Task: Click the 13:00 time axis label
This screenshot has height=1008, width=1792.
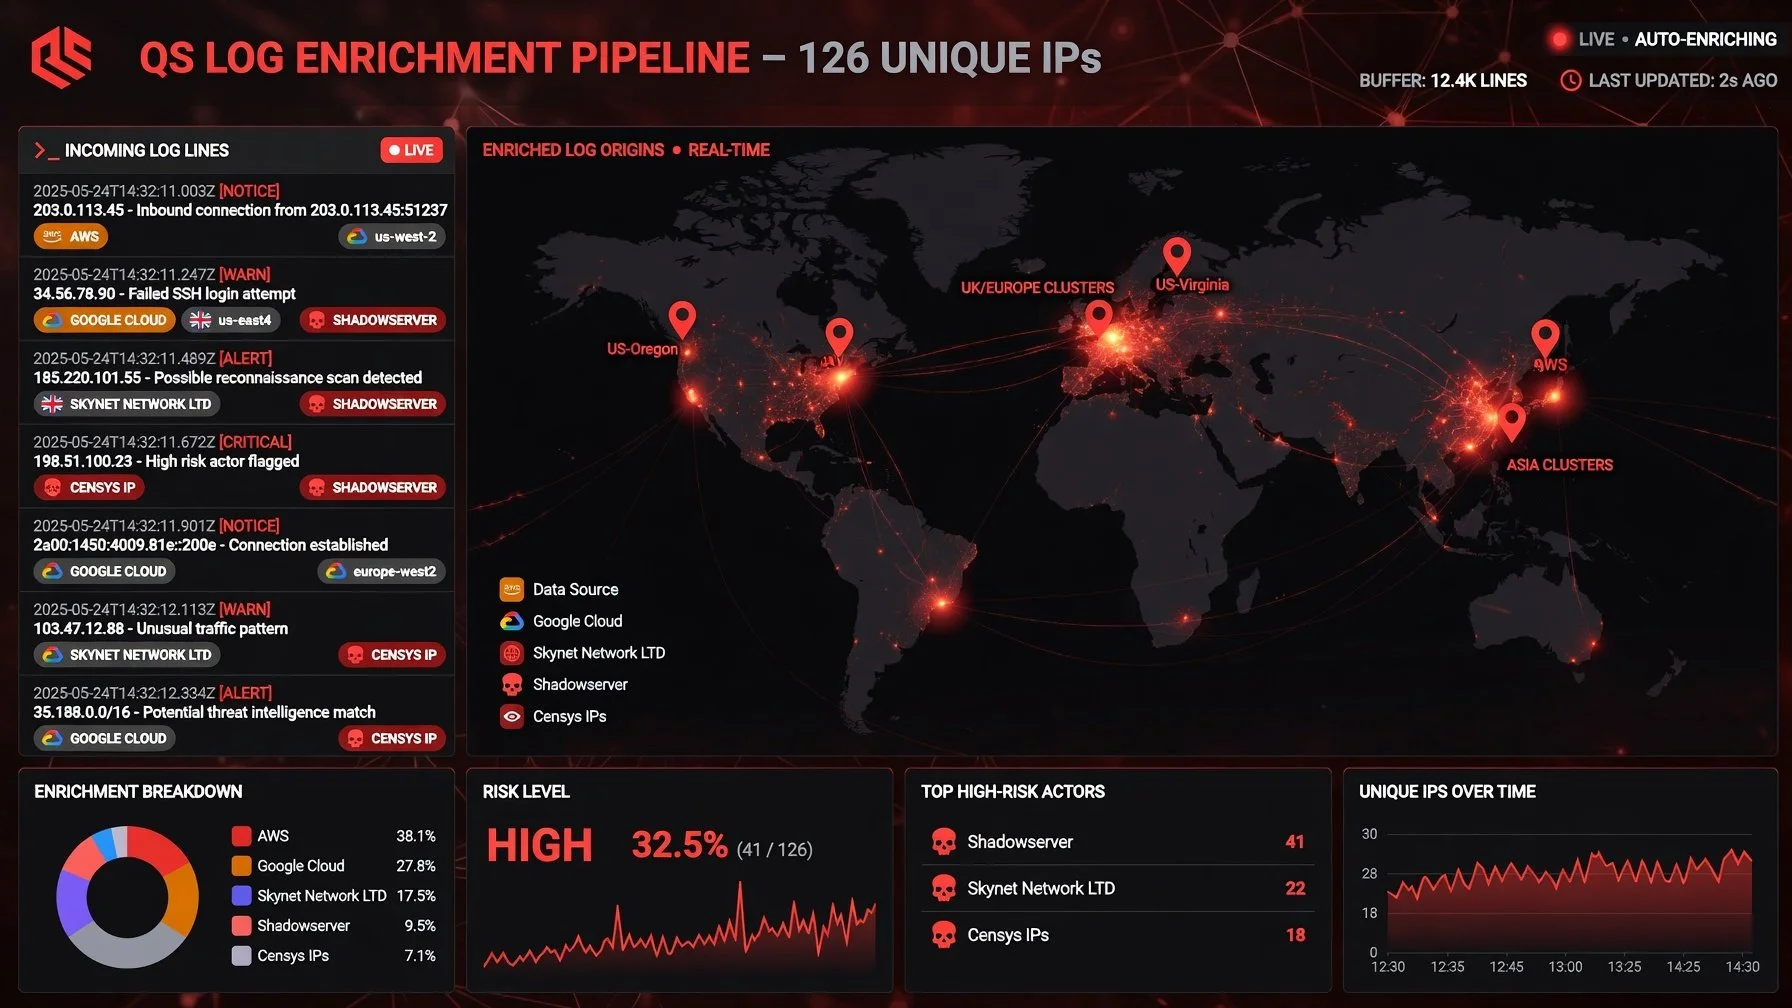Action: click(1565, 967)
